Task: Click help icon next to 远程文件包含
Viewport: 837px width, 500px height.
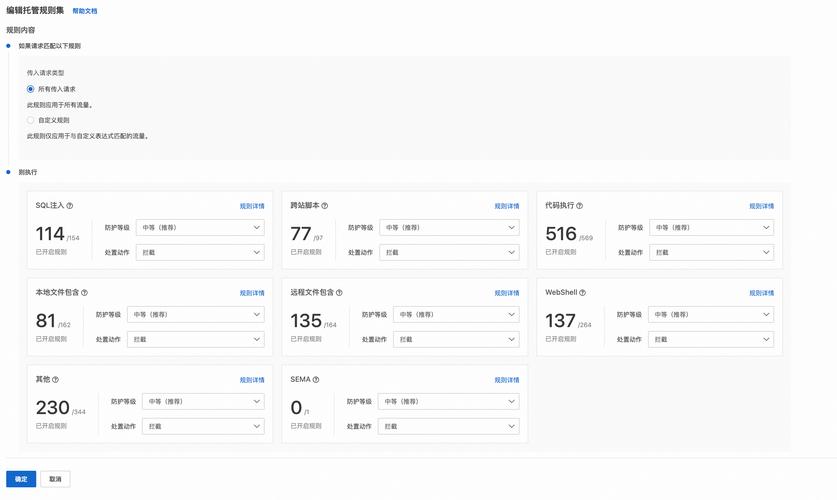Action: pyautogui.click(x=339, y=293)
